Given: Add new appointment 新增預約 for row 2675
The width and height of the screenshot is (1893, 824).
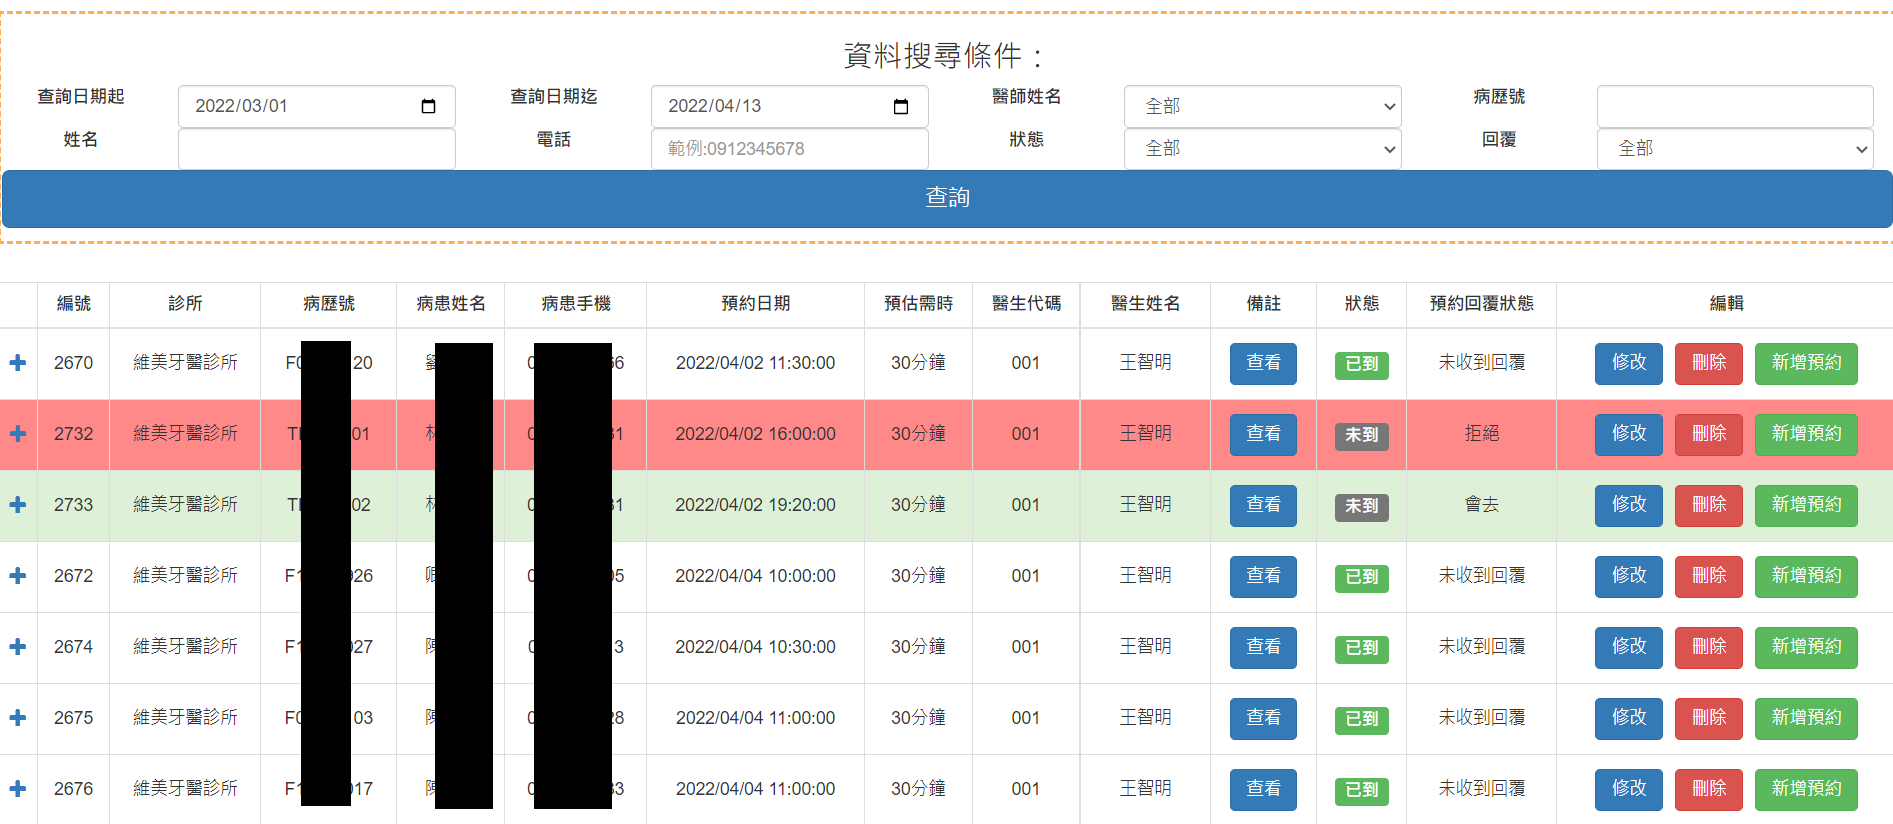Looking at the screenshot, I should pyautogui.click(x=1806, y=718).
